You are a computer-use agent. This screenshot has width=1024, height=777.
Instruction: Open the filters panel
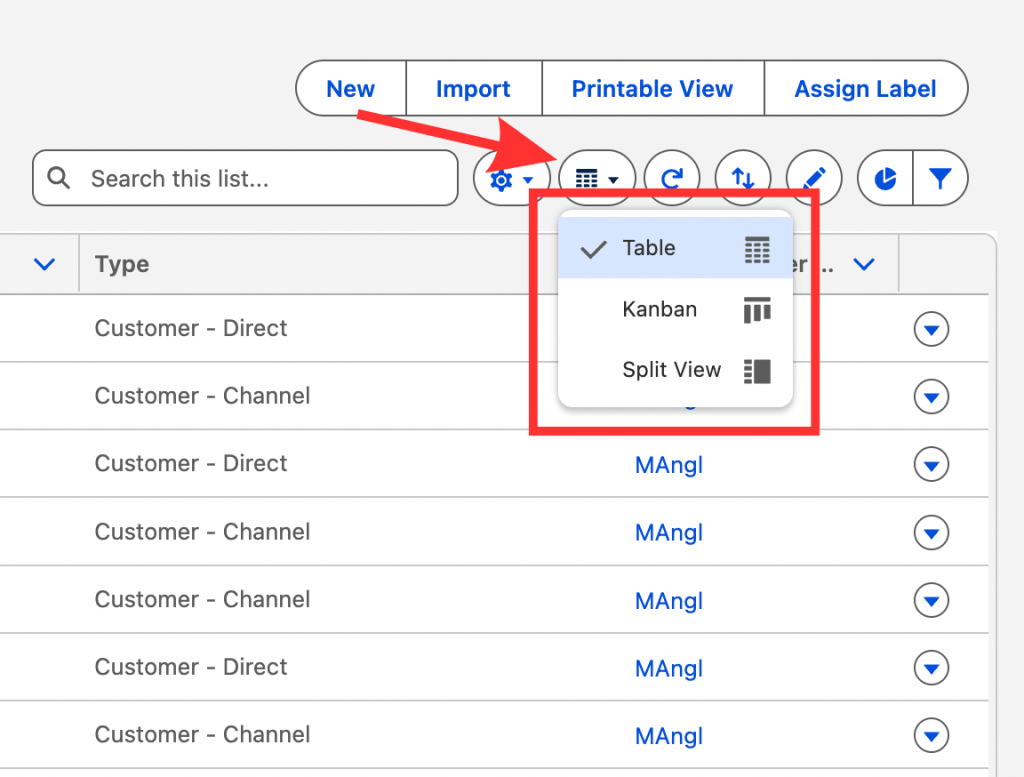pos(941,177)
